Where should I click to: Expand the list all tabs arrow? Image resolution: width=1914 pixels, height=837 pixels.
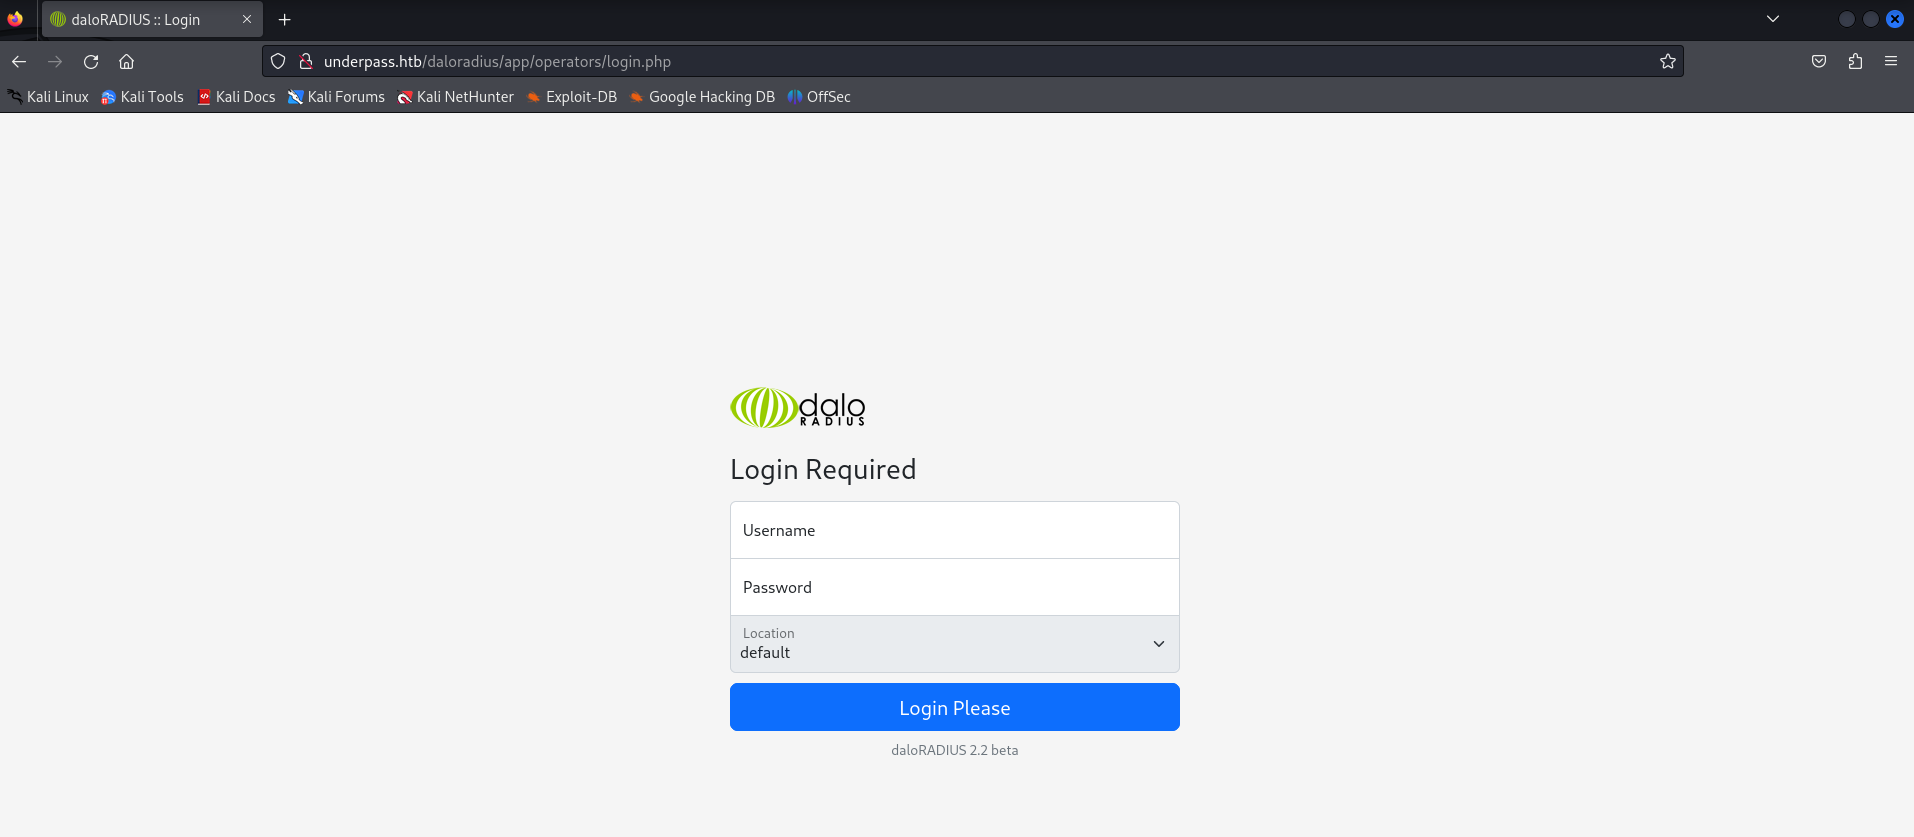pos(1773,19)
